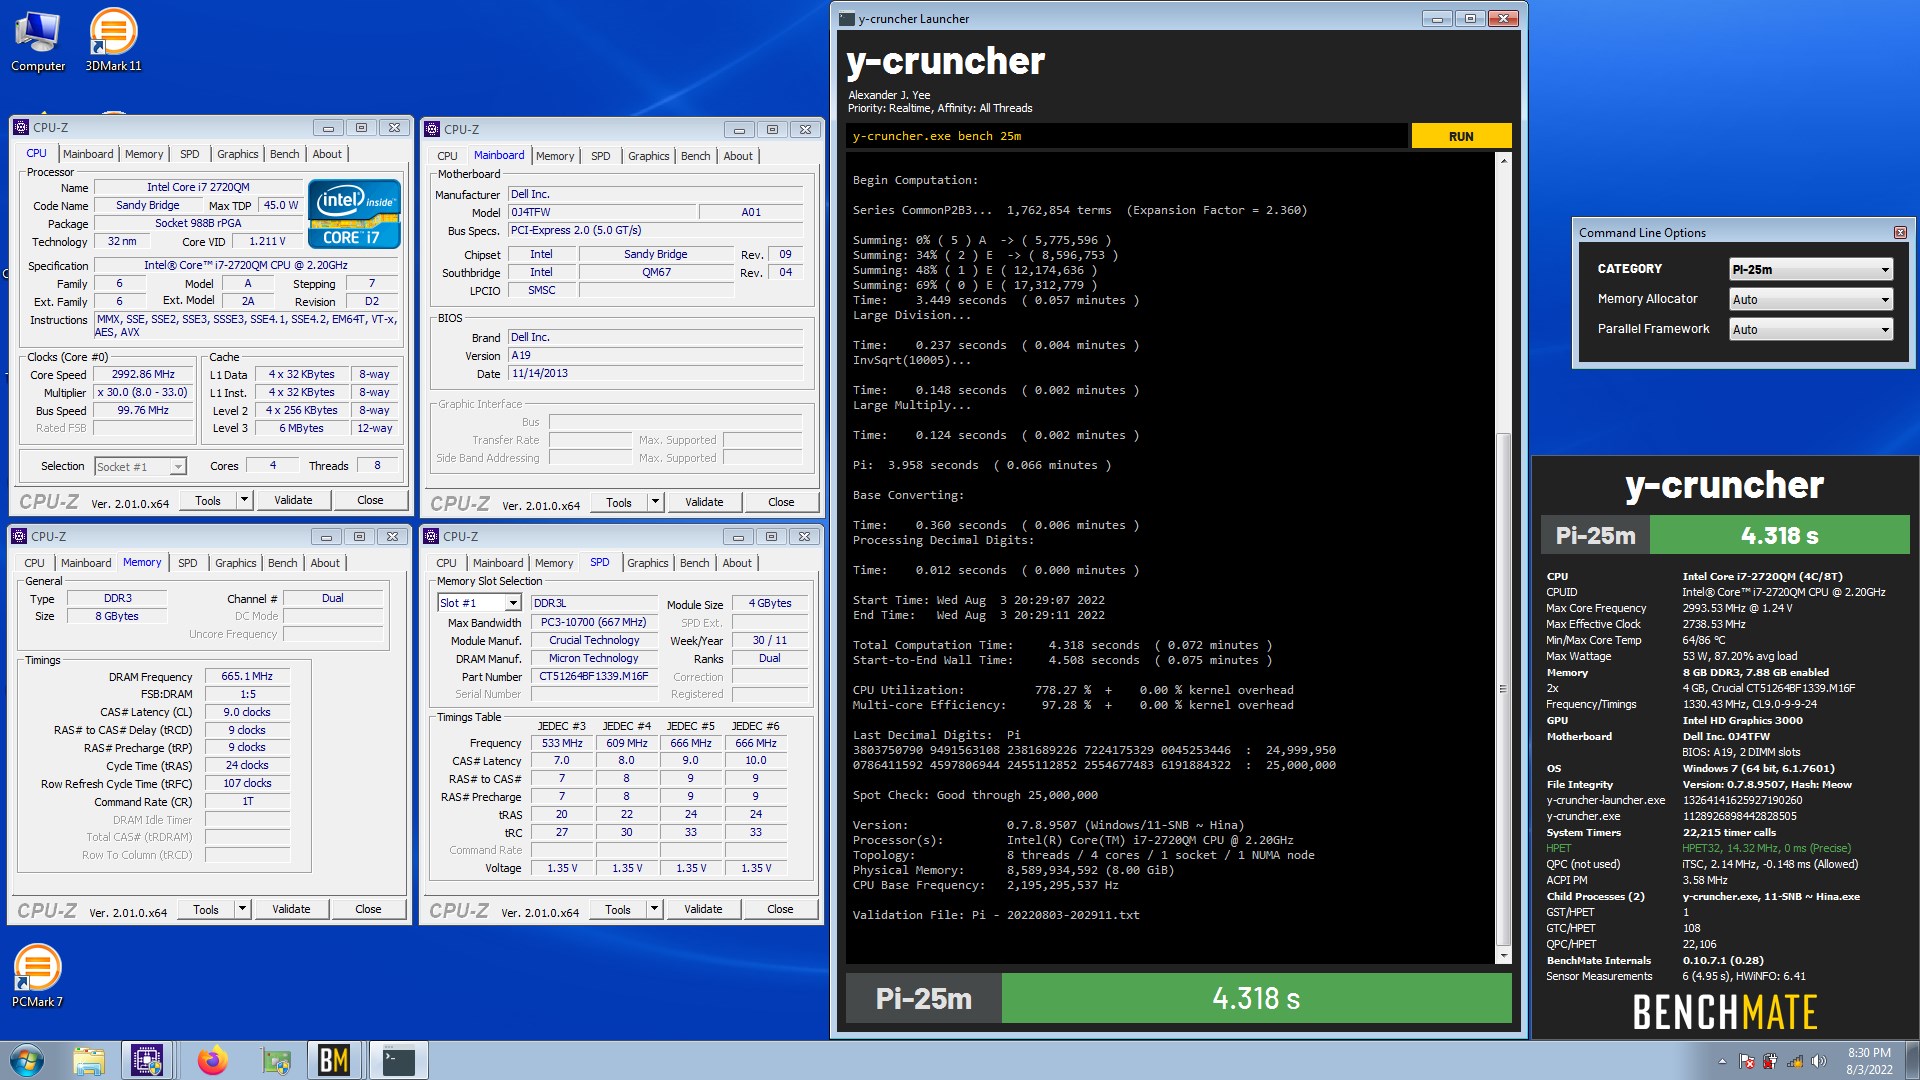Switch to Mainboard tab in CPU window
The width and height of the screenshot is (1920, 1080).
pos(88,154)
